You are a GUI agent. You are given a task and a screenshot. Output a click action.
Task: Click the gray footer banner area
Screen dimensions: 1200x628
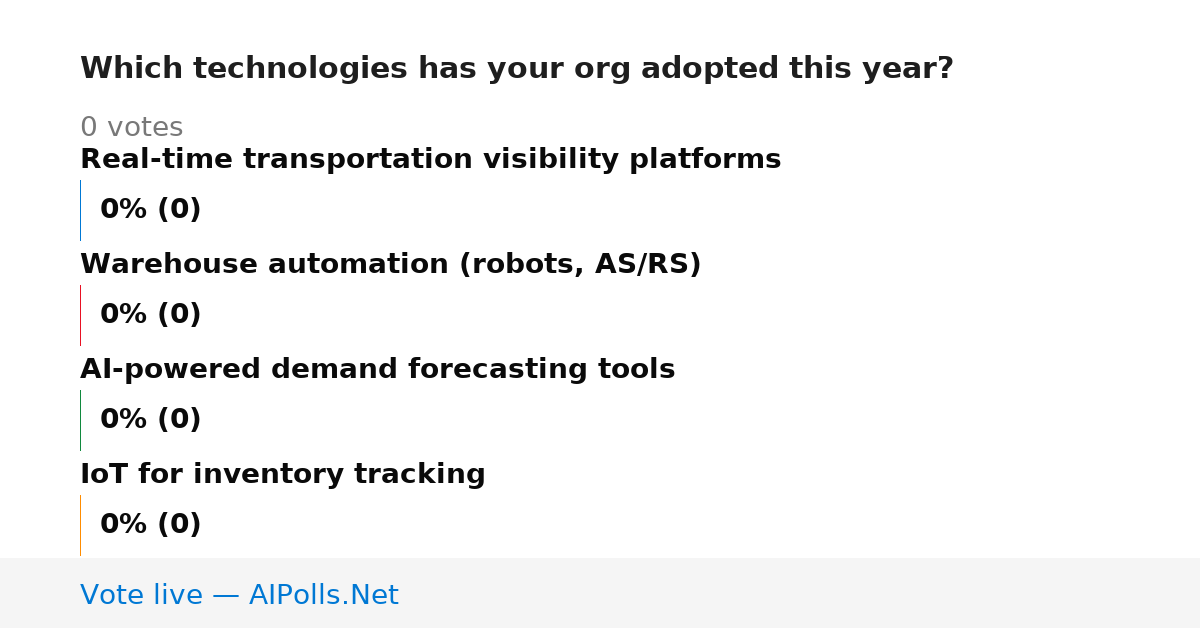[x=600, y=593]
